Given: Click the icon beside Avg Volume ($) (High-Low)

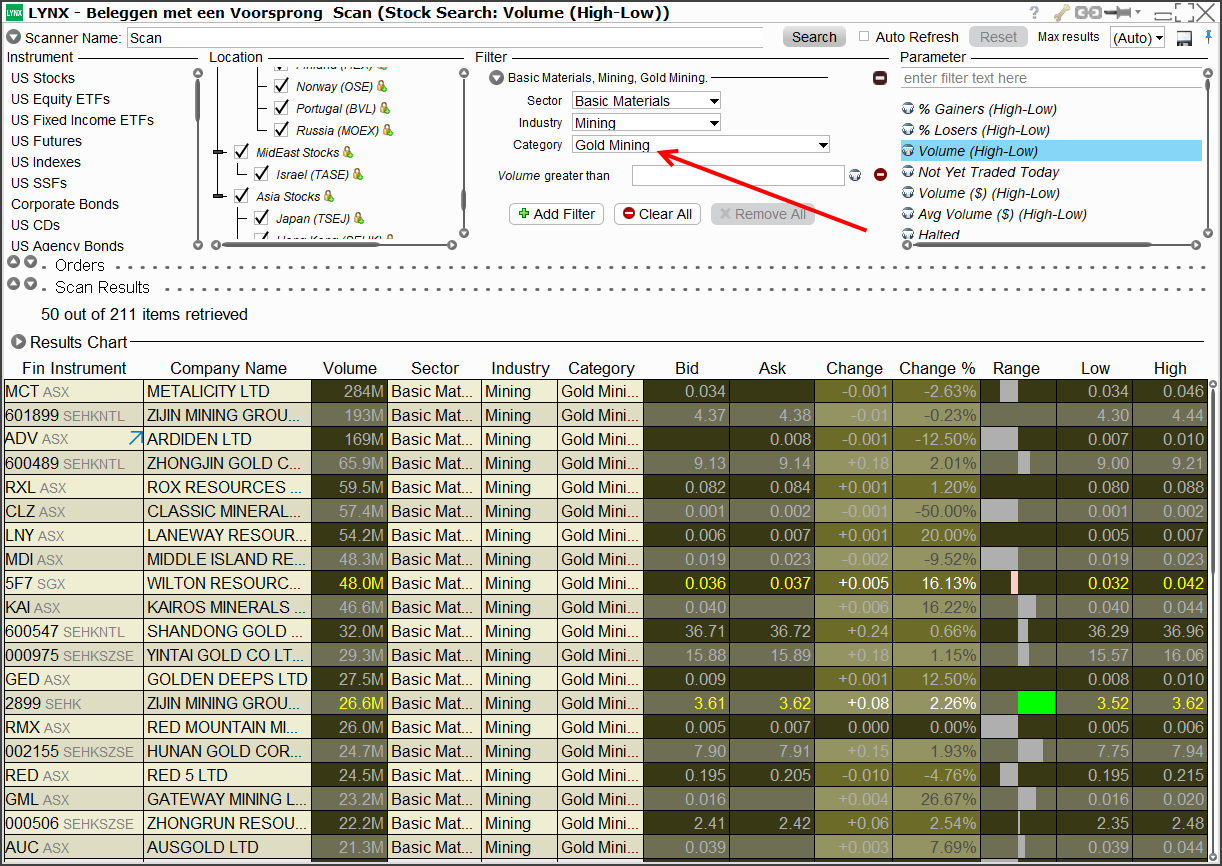Looking at the screenshot, I should pyautogui.click(x=908, y=214).
